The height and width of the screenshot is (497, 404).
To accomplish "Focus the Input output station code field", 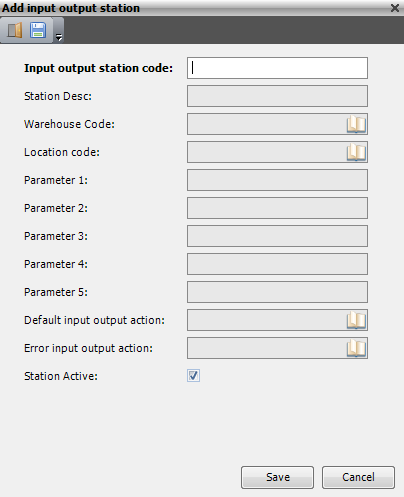I will (x=277, y=68).
